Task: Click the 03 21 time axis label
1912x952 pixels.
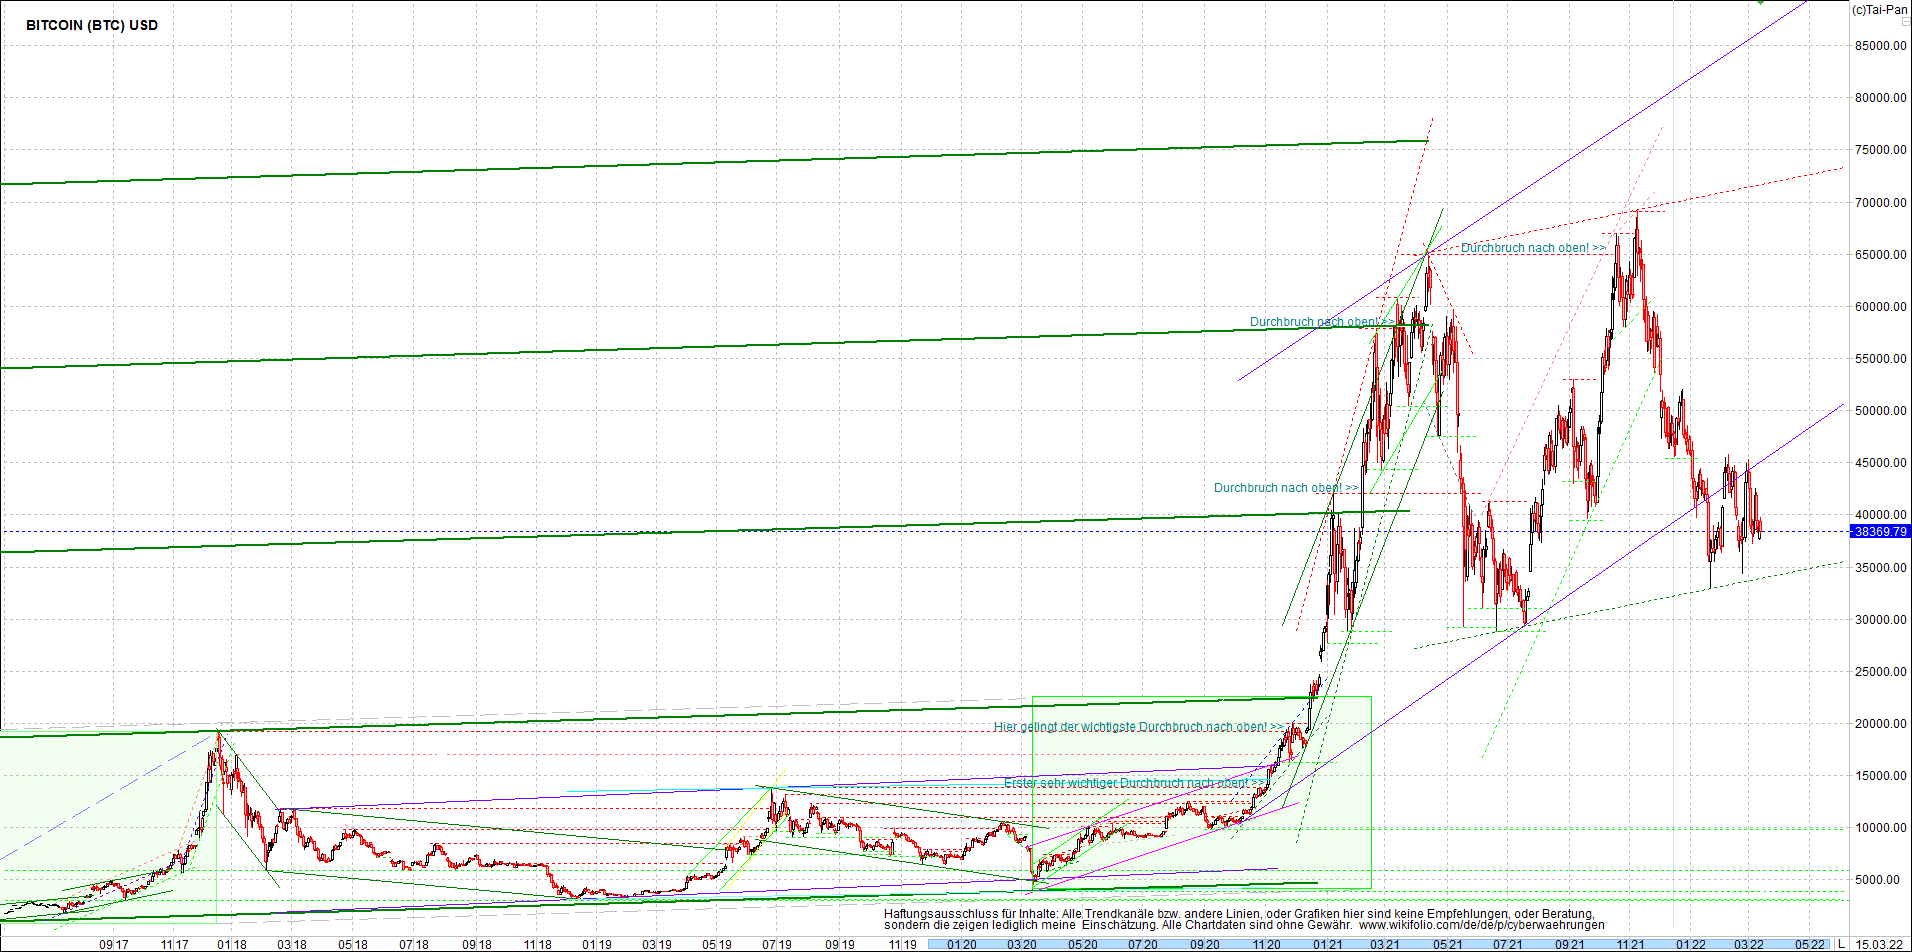Action: click(1385, 944)
